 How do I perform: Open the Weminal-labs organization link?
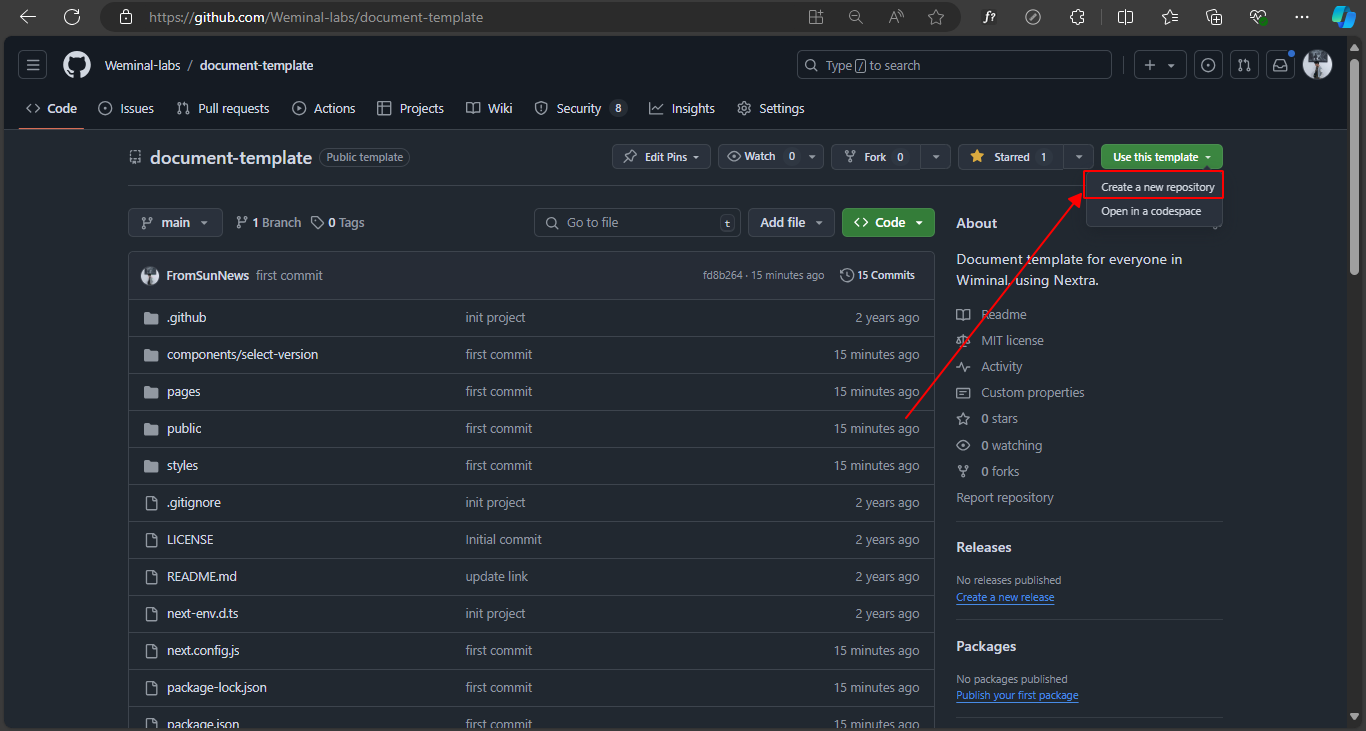coord(143,65)
